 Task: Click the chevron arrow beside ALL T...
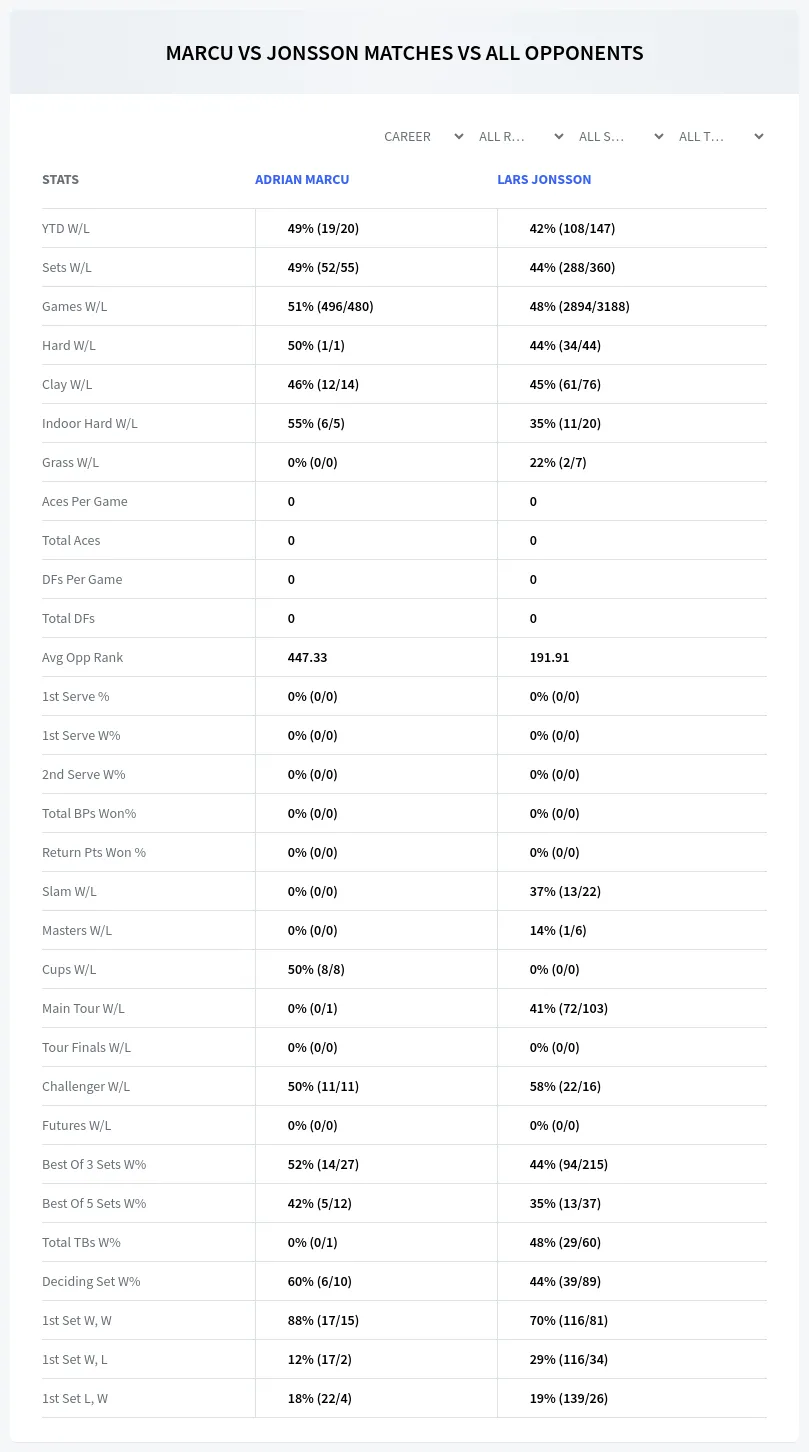pyautogui.click(x=758, y=136)
